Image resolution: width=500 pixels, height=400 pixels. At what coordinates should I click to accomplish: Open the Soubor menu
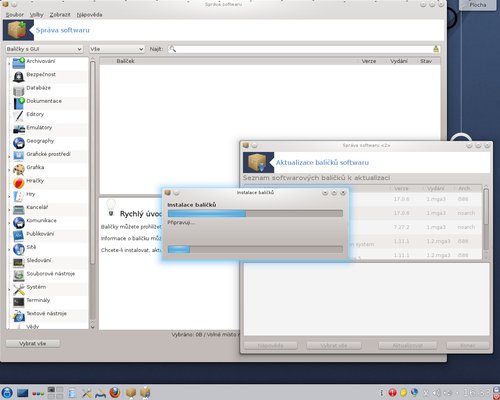click(15, 15)
